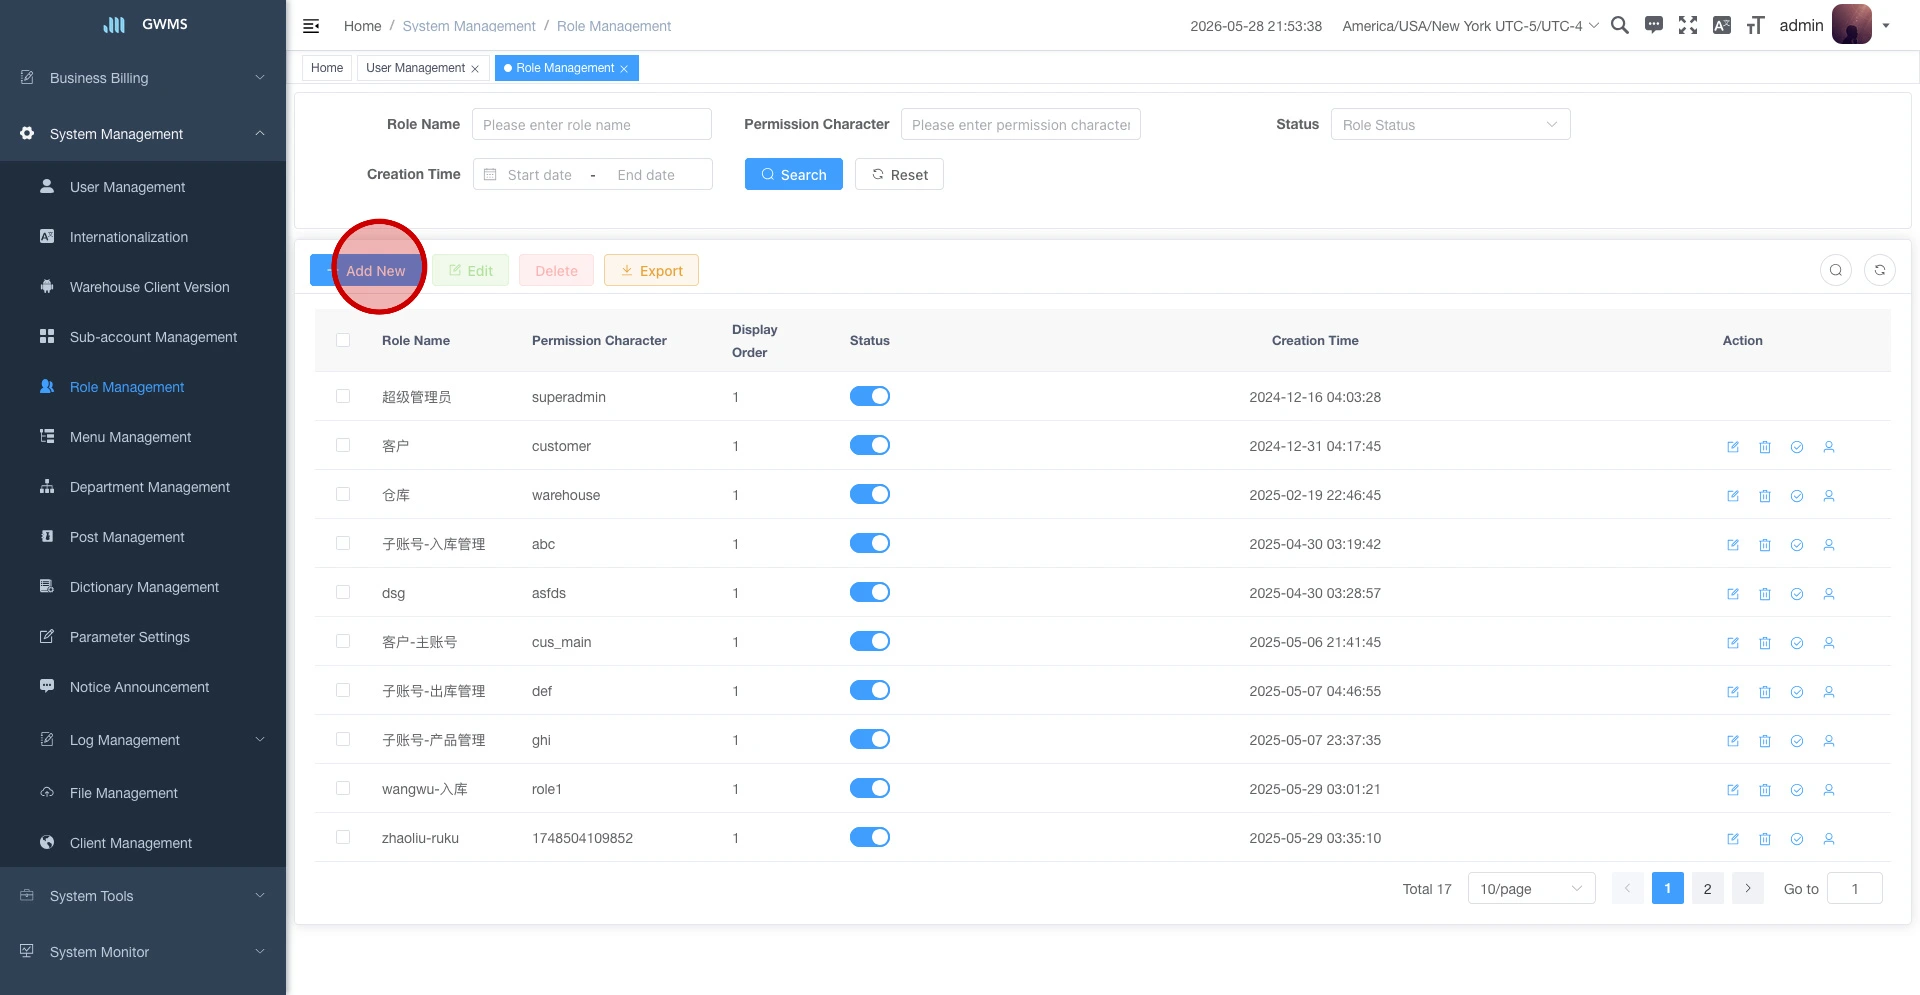This screenshot has height=995, width=1920.
Task: Toggle the status switch for the warehouse role
Action: tap(870, 494)
